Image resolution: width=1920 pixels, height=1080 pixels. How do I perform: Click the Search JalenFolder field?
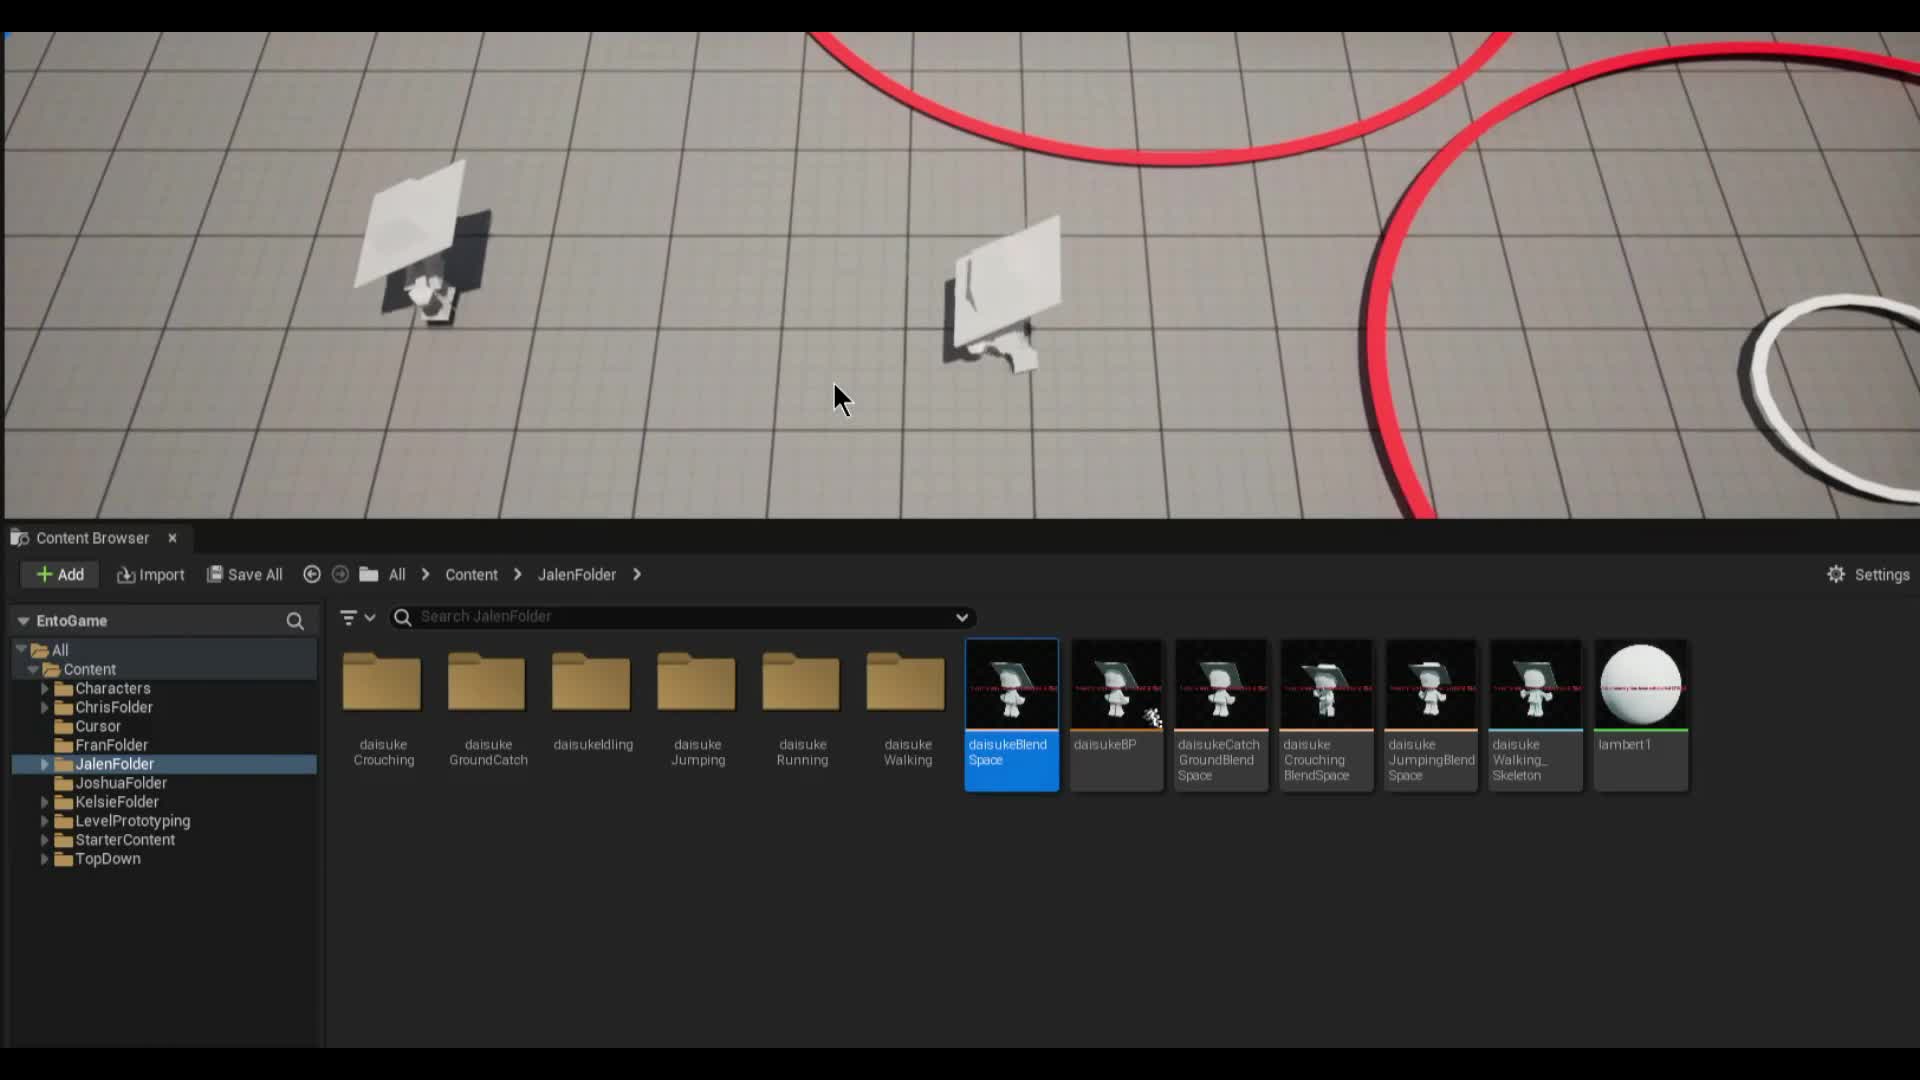click(x=683, y=617)
